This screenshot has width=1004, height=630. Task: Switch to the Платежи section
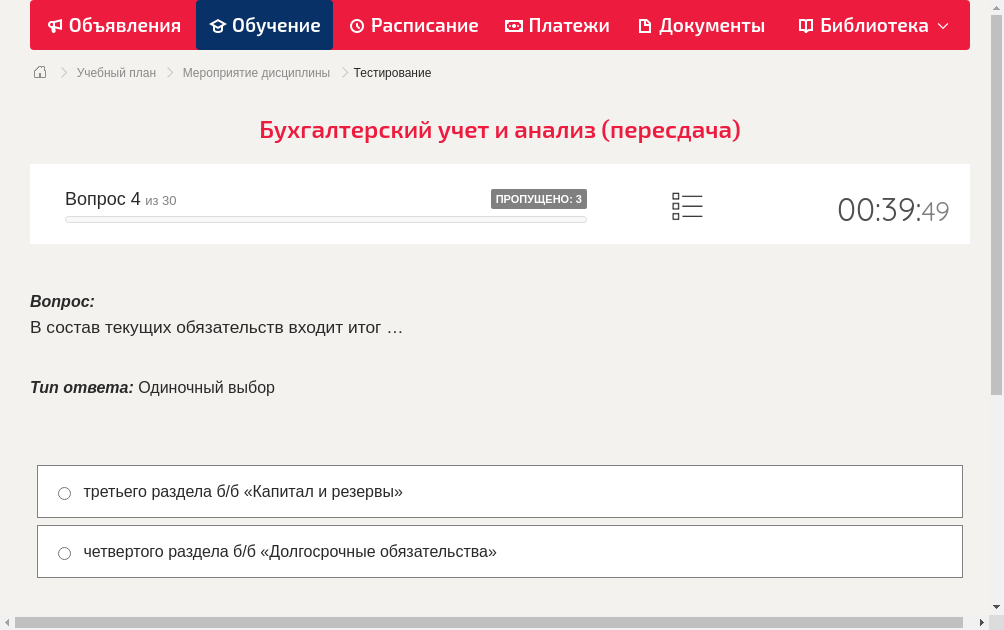point(557,25)
